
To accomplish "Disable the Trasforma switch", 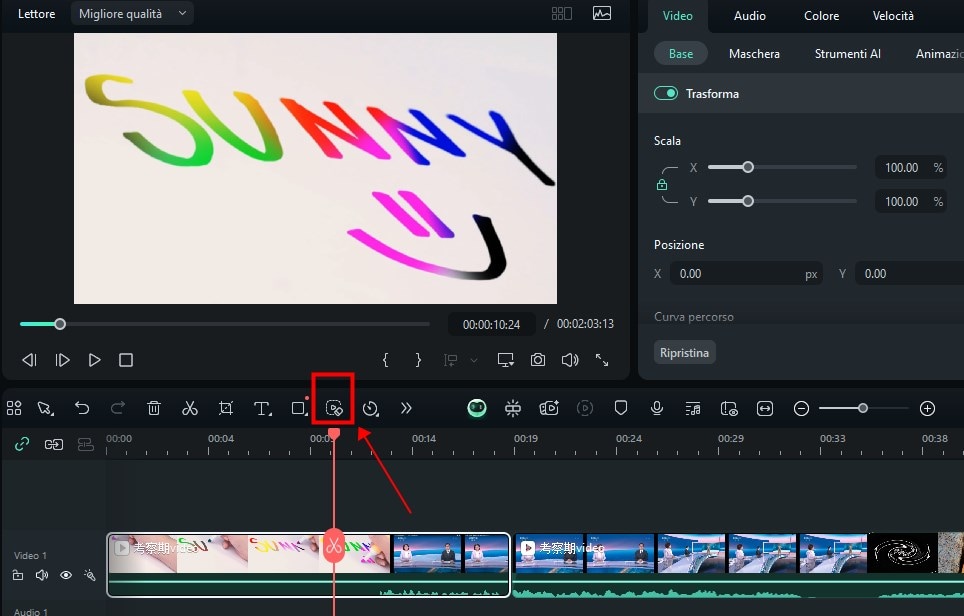I will tap(666, 93).
